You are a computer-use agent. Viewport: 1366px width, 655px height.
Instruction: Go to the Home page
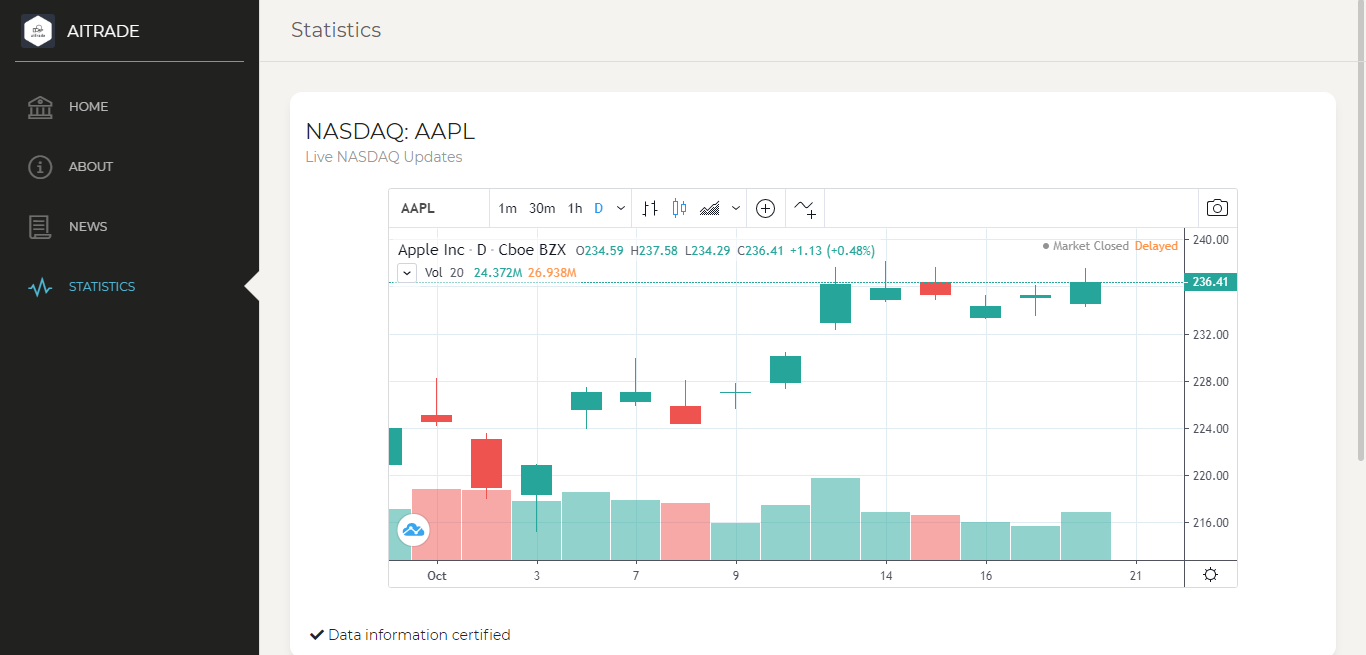pyautogui.click(x=88, y=107)
